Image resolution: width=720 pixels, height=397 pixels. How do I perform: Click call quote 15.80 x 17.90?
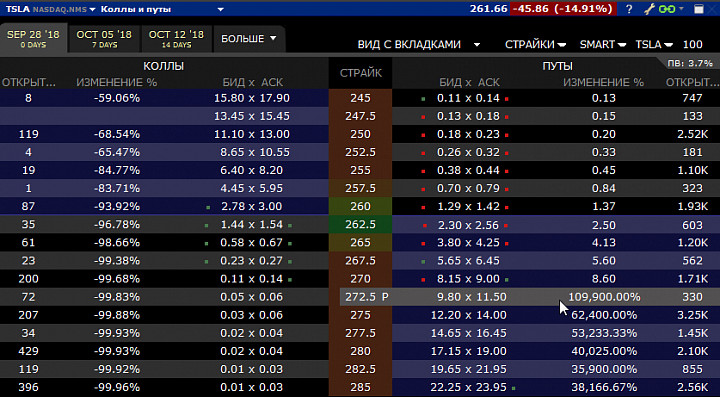tap(252, 98)
